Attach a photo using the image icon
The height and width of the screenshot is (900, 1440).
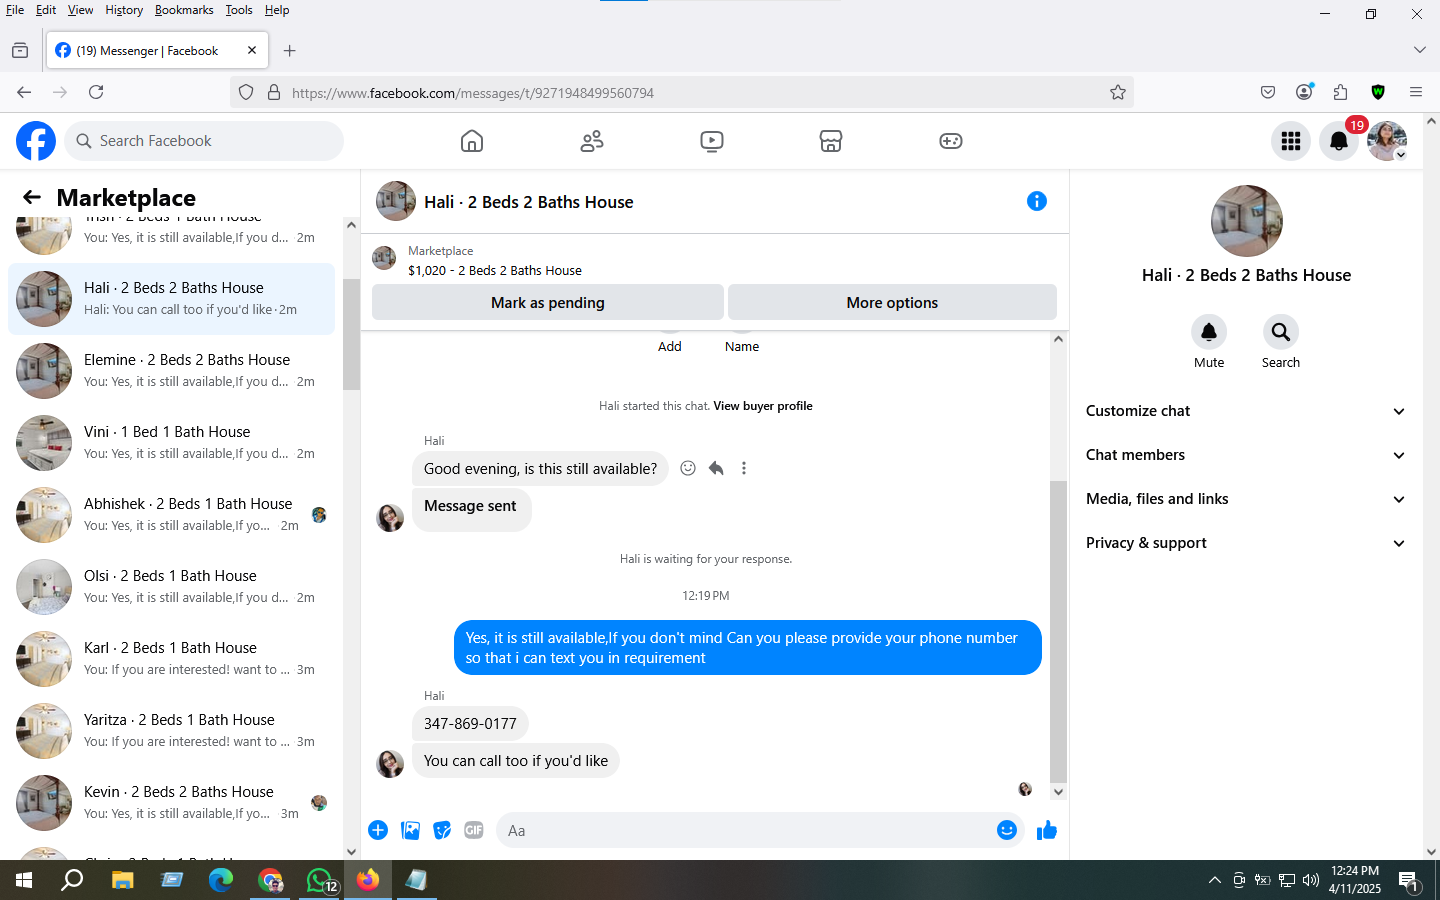point(410,830)
